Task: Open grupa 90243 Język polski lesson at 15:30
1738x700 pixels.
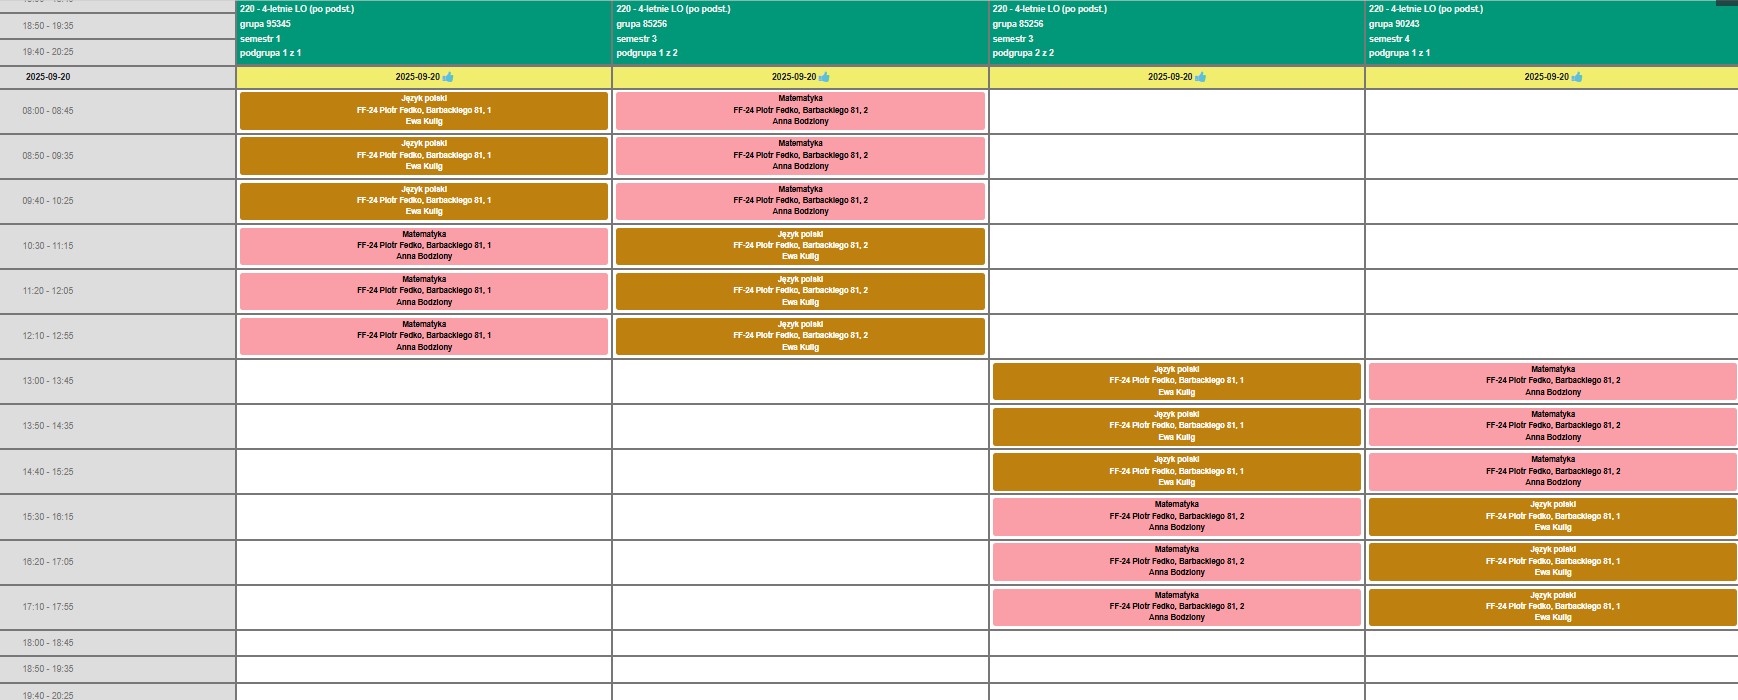Action: point(1553,517)
